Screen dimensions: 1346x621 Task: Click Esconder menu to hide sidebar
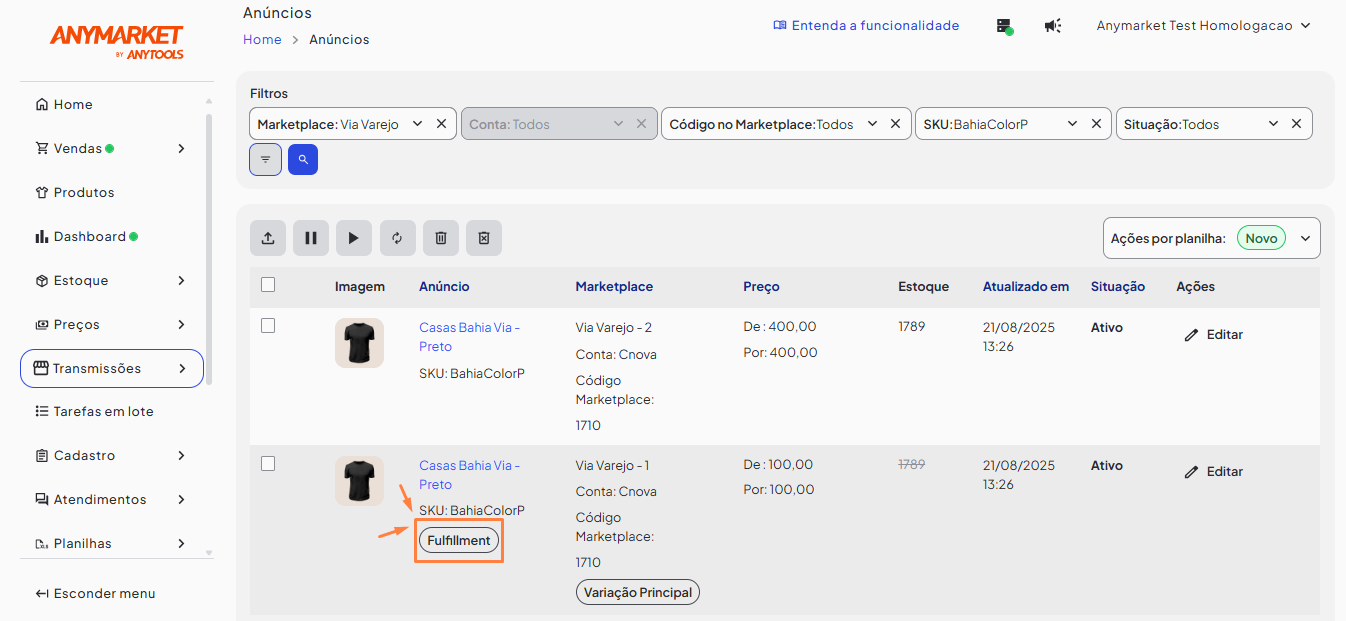tap(95, 593)
